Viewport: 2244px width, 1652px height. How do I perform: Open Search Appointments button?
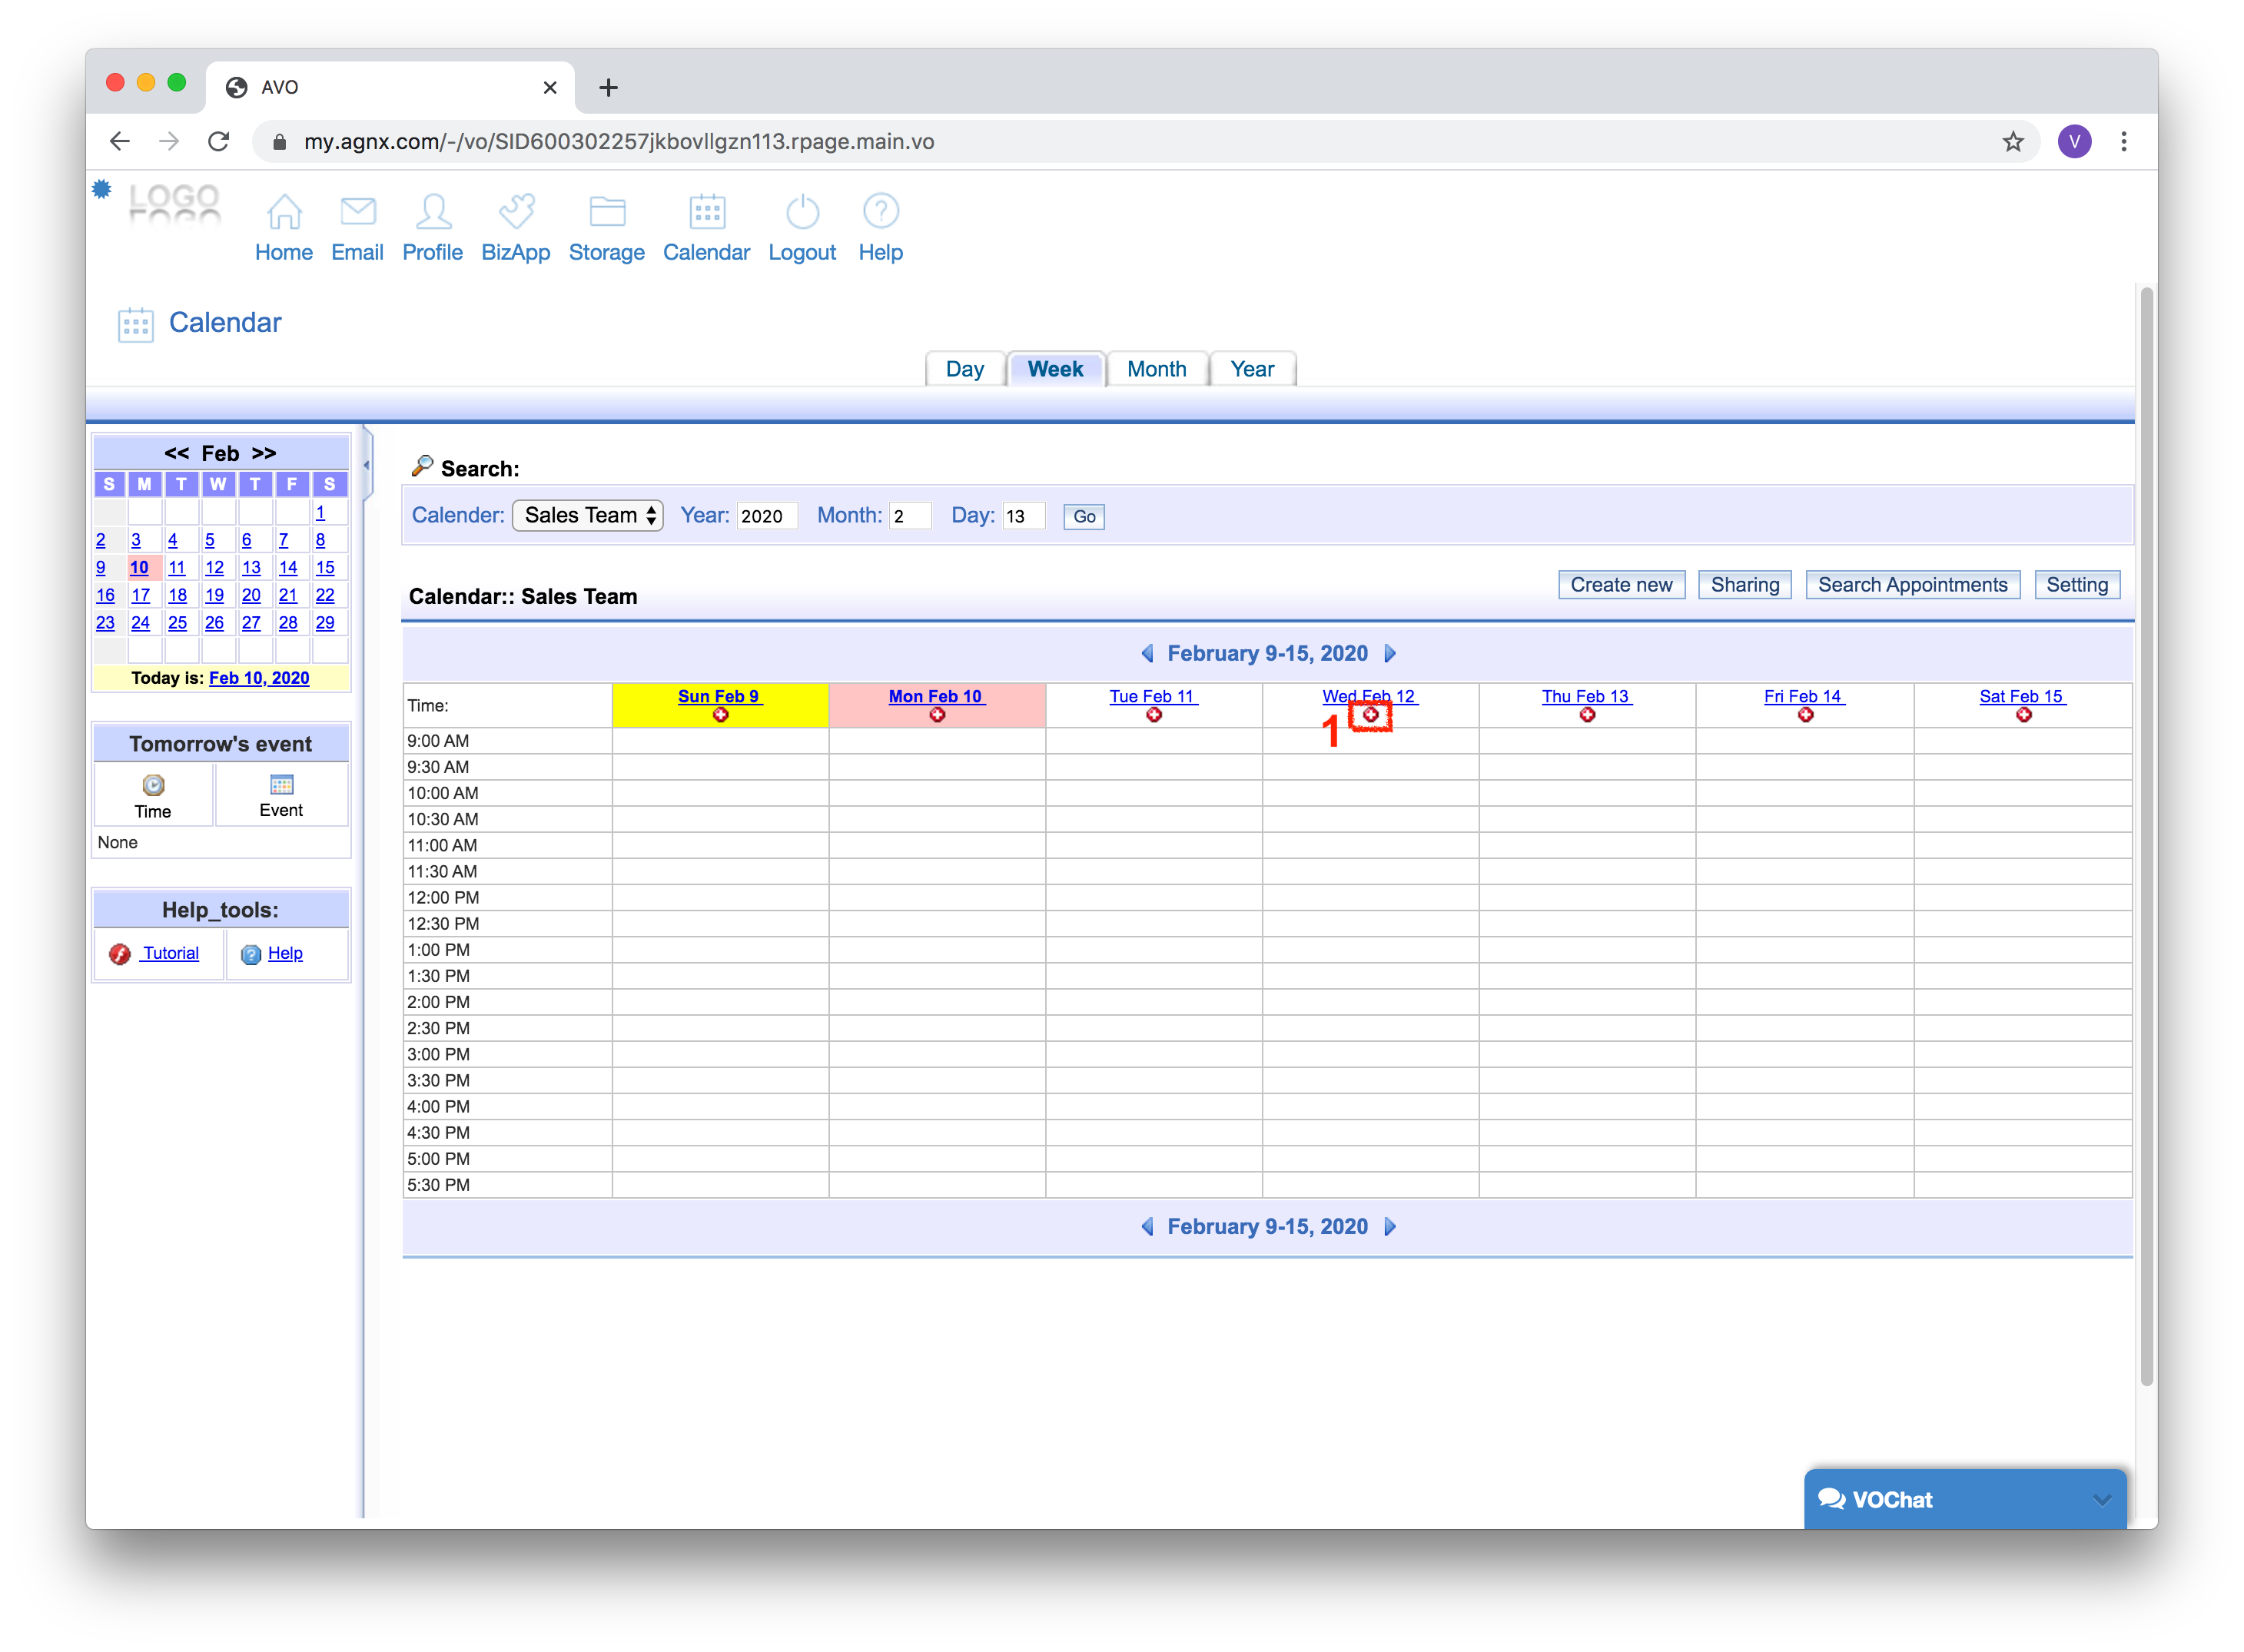[1912, 585]
